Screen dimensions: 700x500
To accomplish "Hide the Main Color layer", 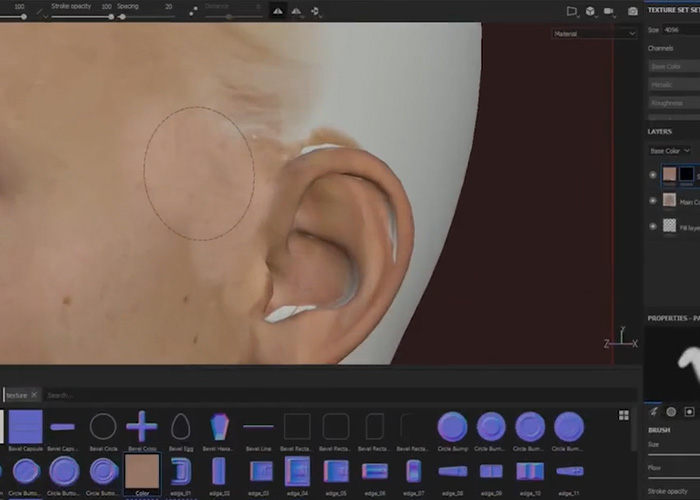I will tap(653, 200).
